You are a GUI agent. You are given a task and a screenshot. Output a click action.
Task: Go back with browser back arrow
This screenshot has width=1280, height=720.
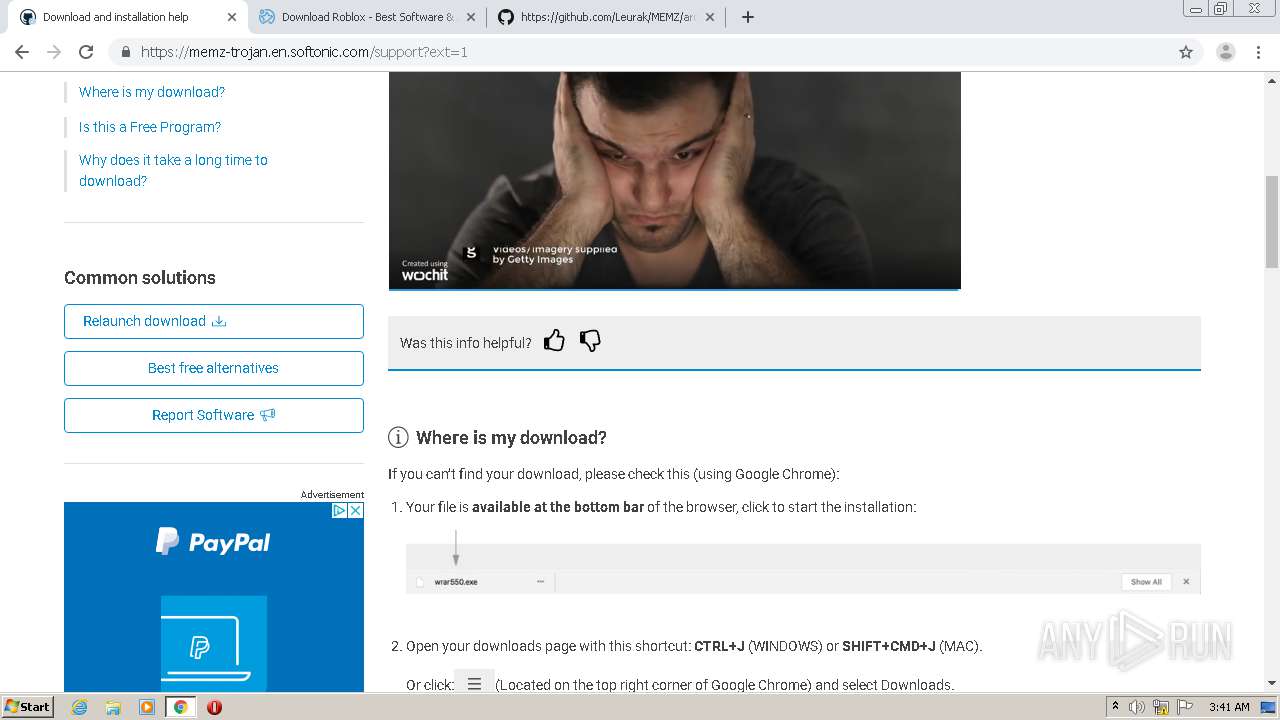[22, 52]
